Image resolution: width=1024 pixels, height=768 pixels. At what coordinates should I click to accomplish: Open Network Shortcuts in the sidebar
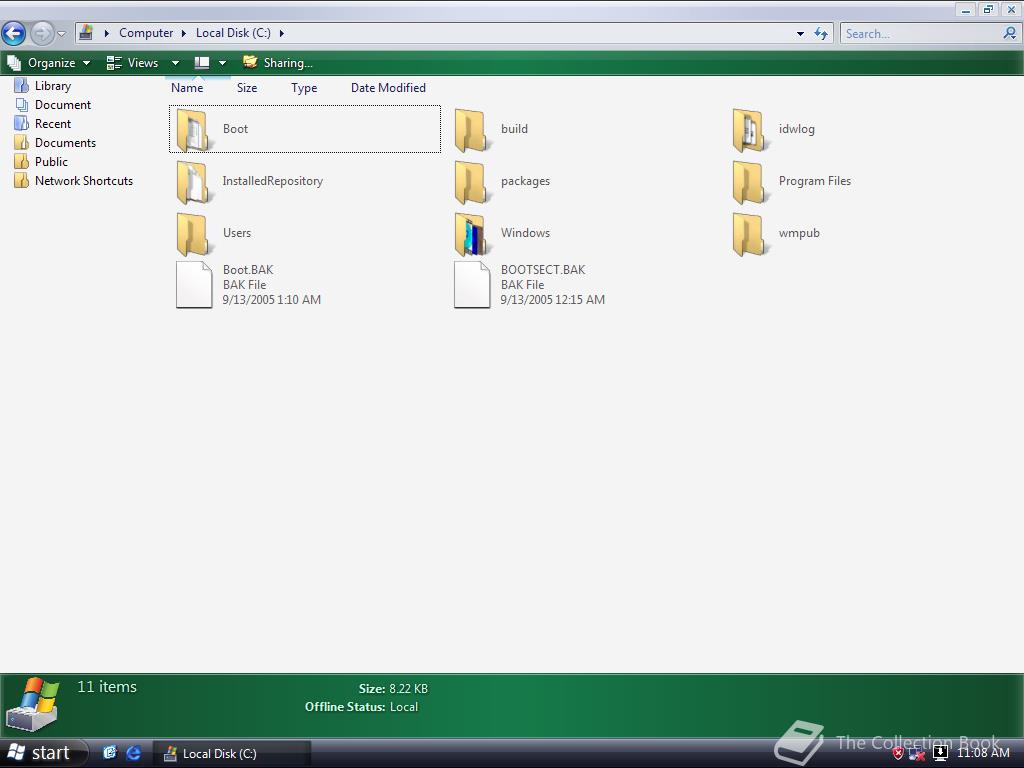(x=83, y=181)
